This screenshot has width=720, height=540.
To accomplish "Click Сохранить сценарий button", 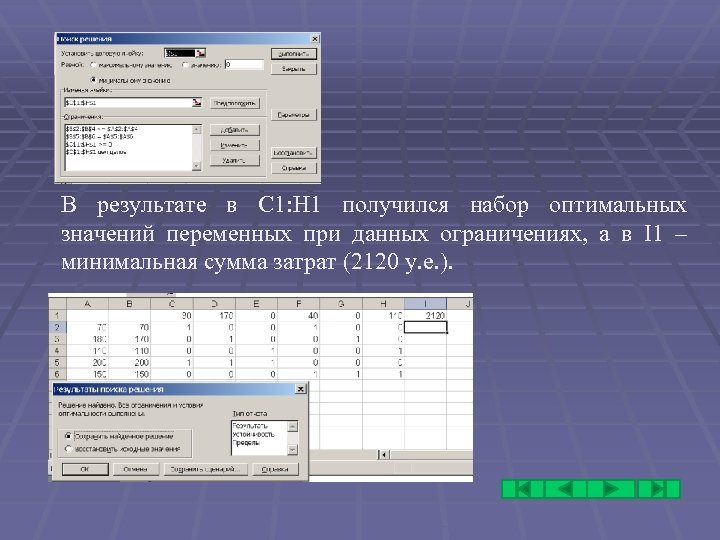I will point(205,469).
